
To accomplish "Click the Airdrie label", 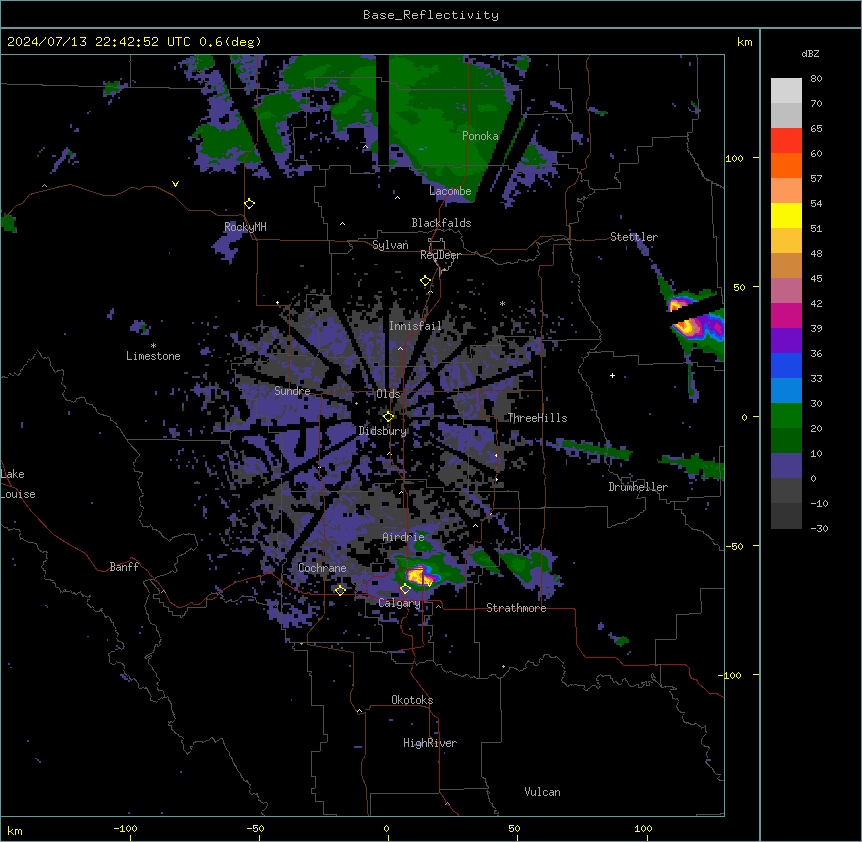I will pyautogui.click(x=404, y=537).
